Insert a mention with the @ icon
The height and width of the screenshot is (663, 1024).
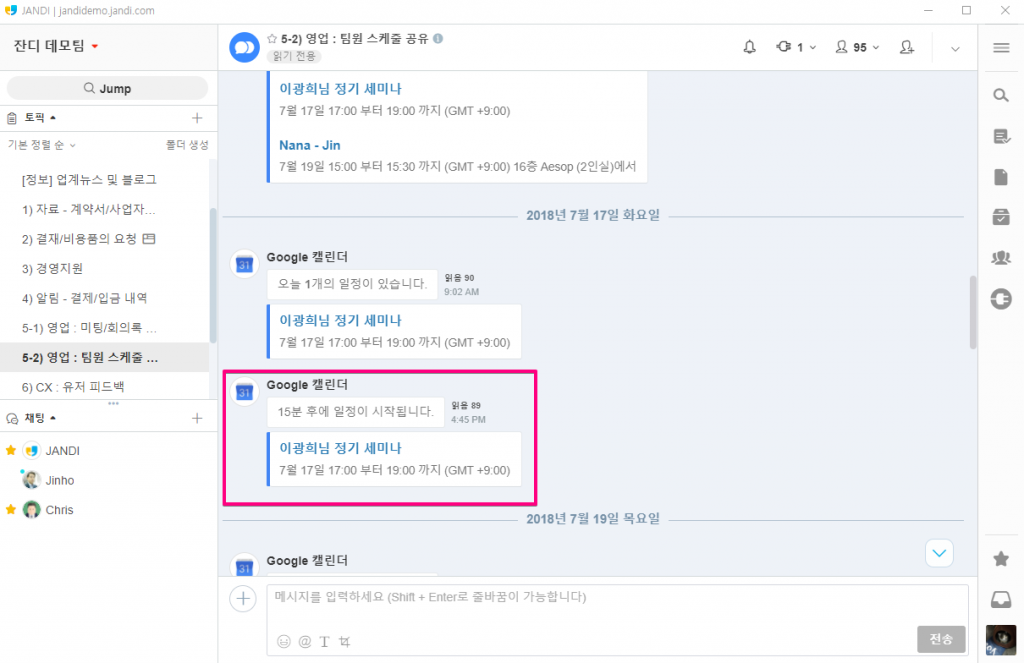[x=304, y=641]
